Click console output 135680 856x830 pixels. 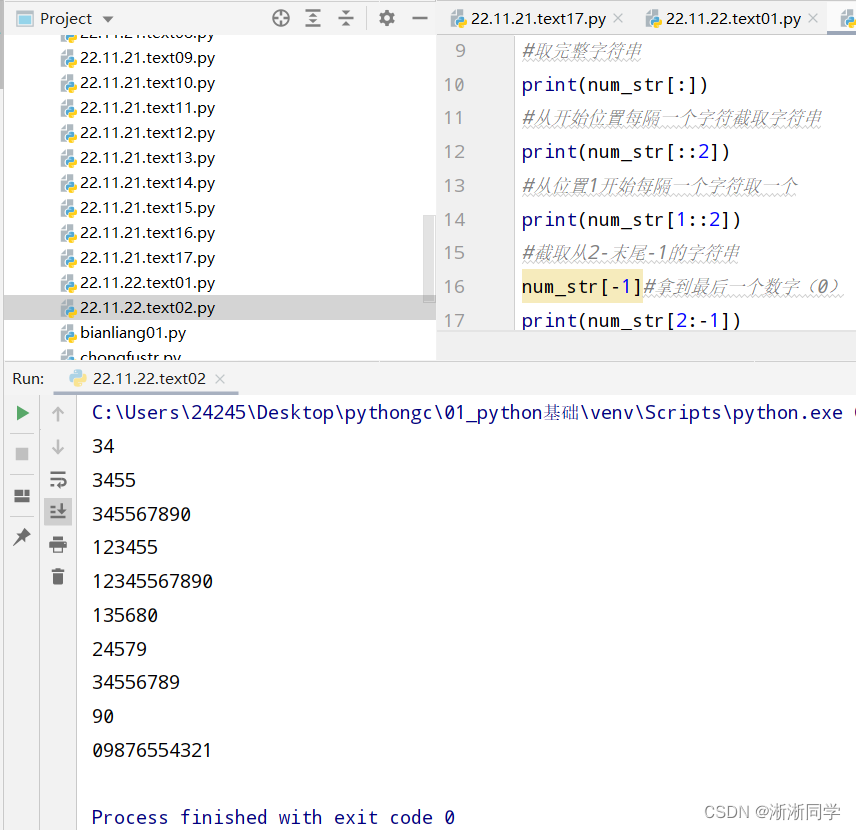pos(125,615)
